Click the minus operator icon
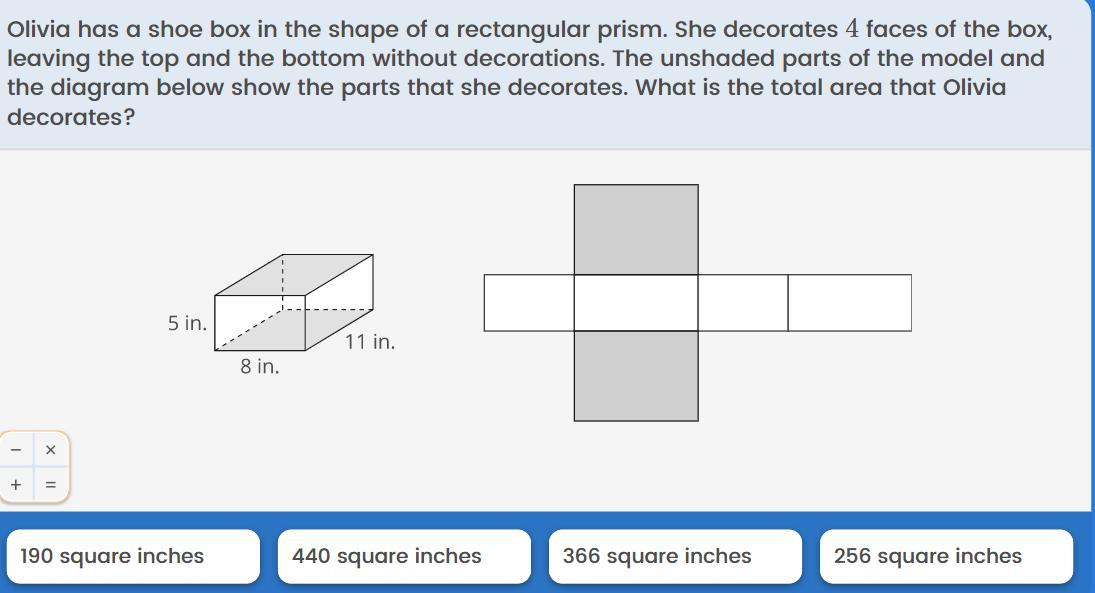The image size is (1095, 593). click(16, 450)
